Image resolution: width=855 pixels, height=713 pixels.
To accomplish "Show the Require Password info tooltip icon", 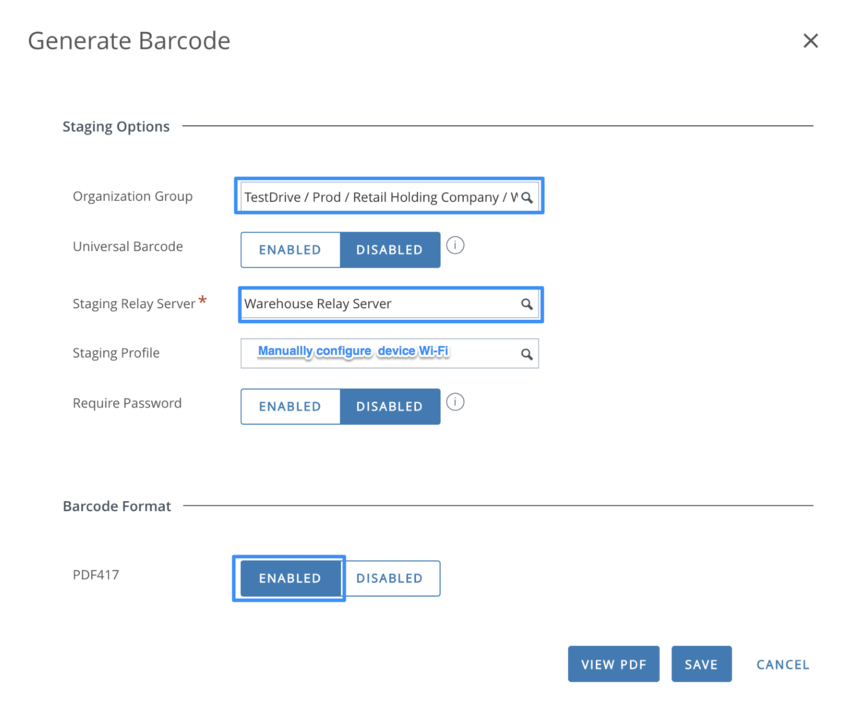I will (455, 402).
